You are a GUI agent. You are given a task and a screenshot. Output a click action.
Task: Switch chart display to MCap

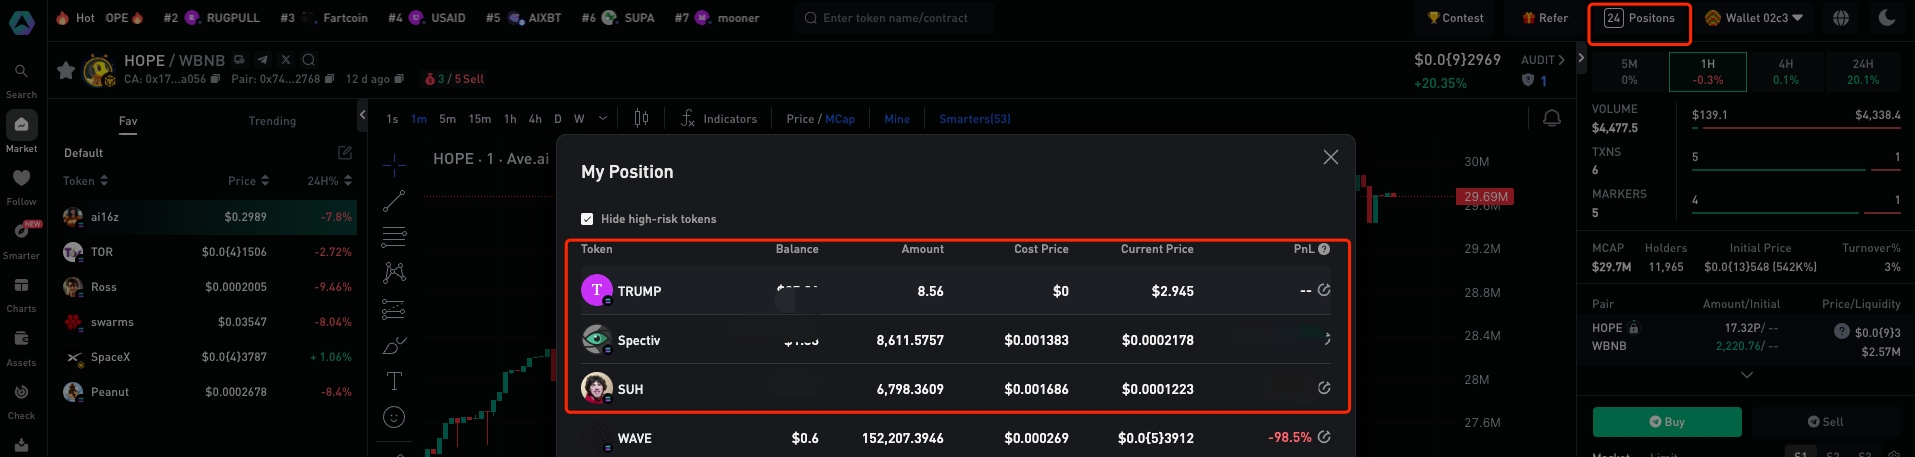point(840,119)
